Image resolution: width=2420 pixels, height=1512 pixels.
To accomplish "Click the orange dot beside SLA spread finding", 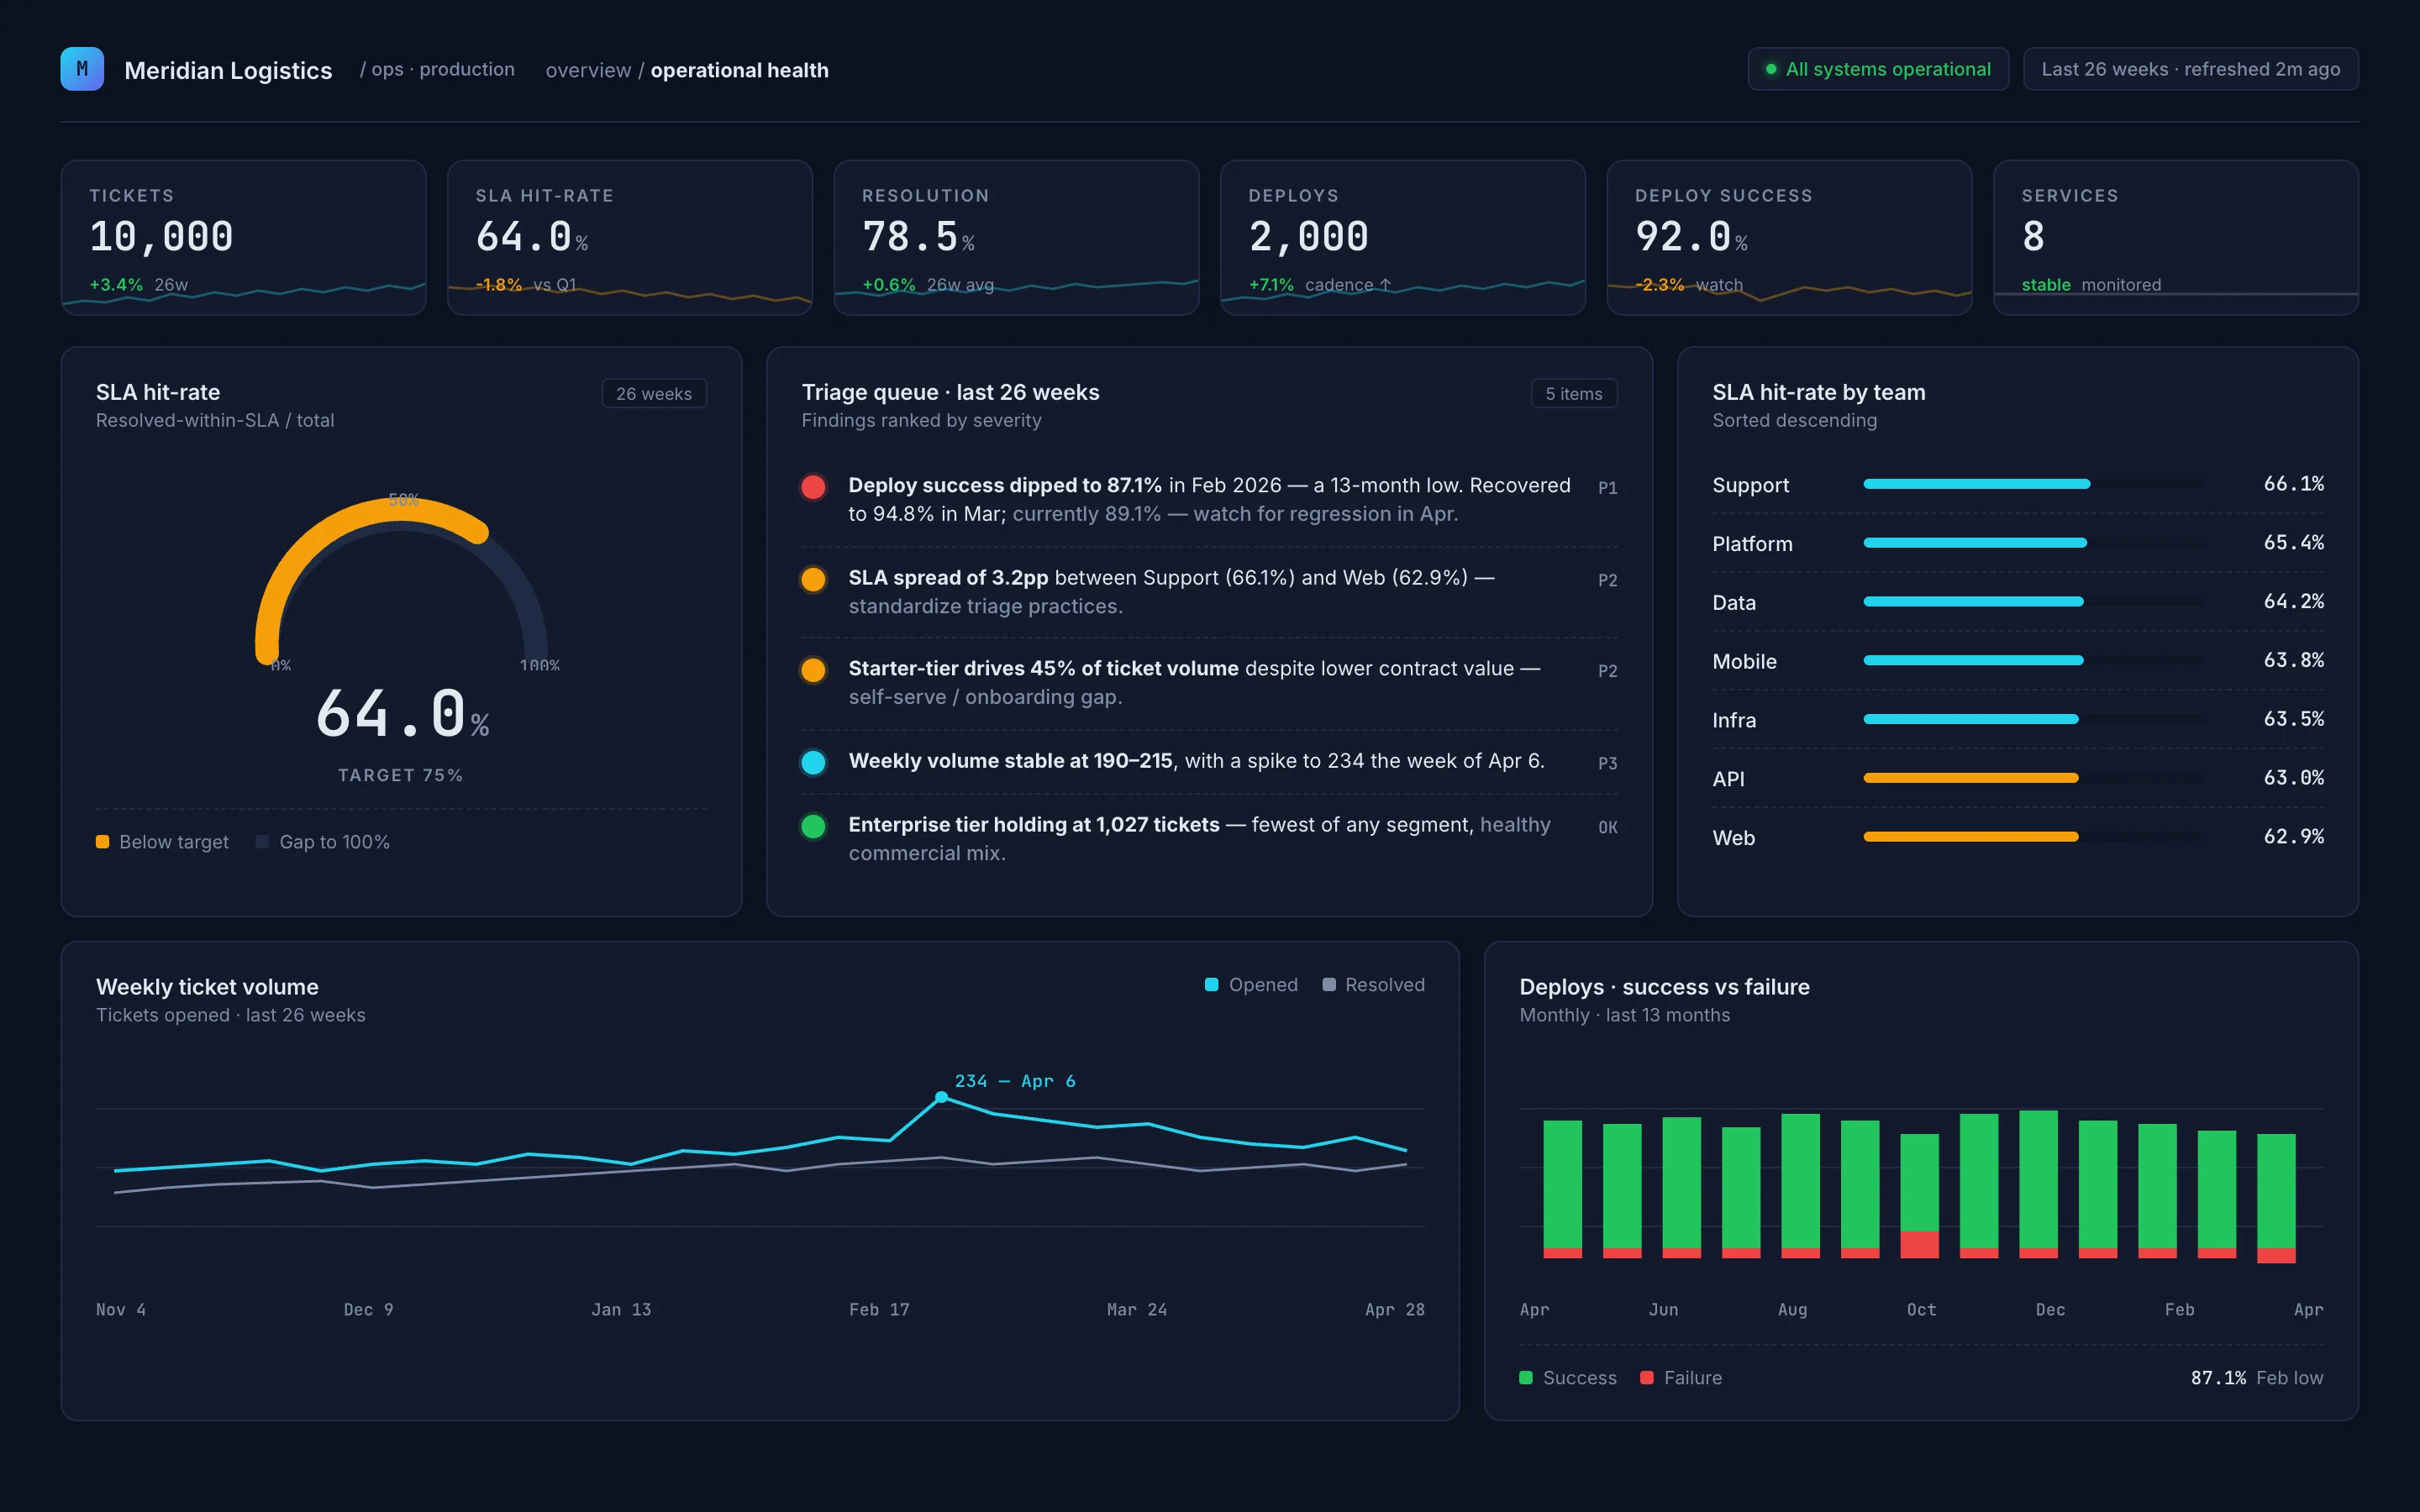I will (813, 579).
